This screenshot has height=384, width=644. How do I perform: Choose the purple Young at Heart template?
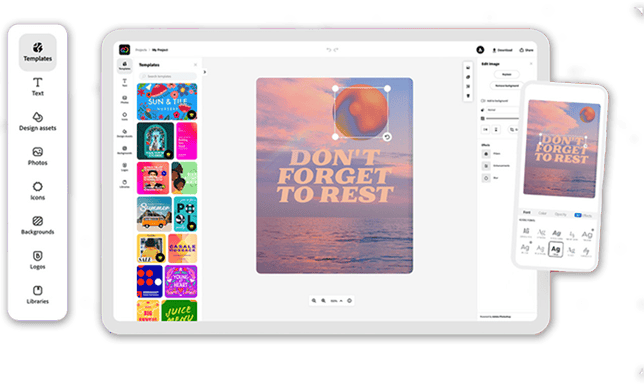[x=181, y=281]
